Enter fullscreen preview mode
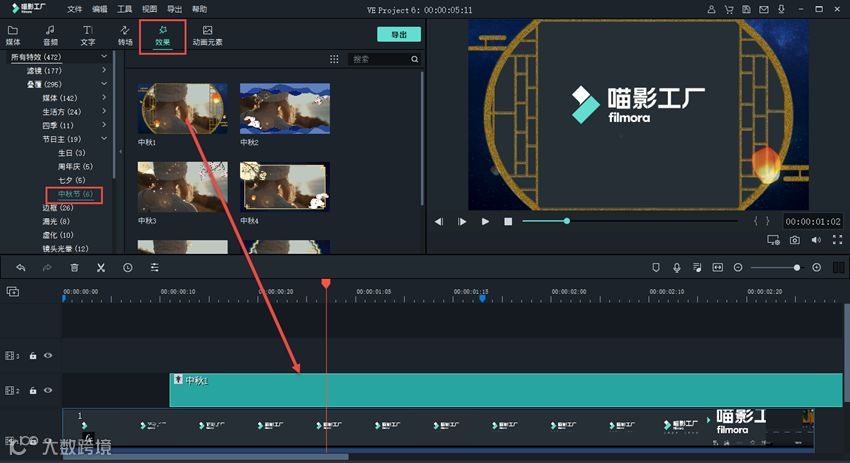 (x=838, y=240)
